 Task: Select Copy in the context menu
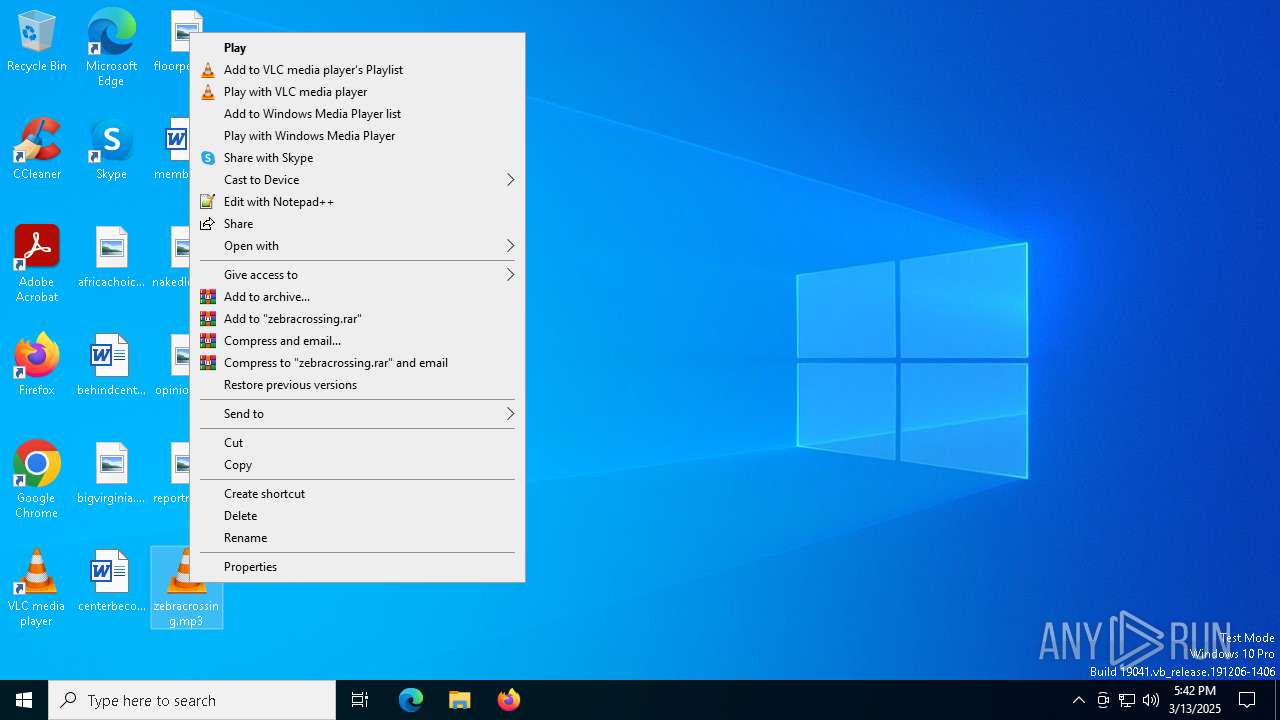357,465
